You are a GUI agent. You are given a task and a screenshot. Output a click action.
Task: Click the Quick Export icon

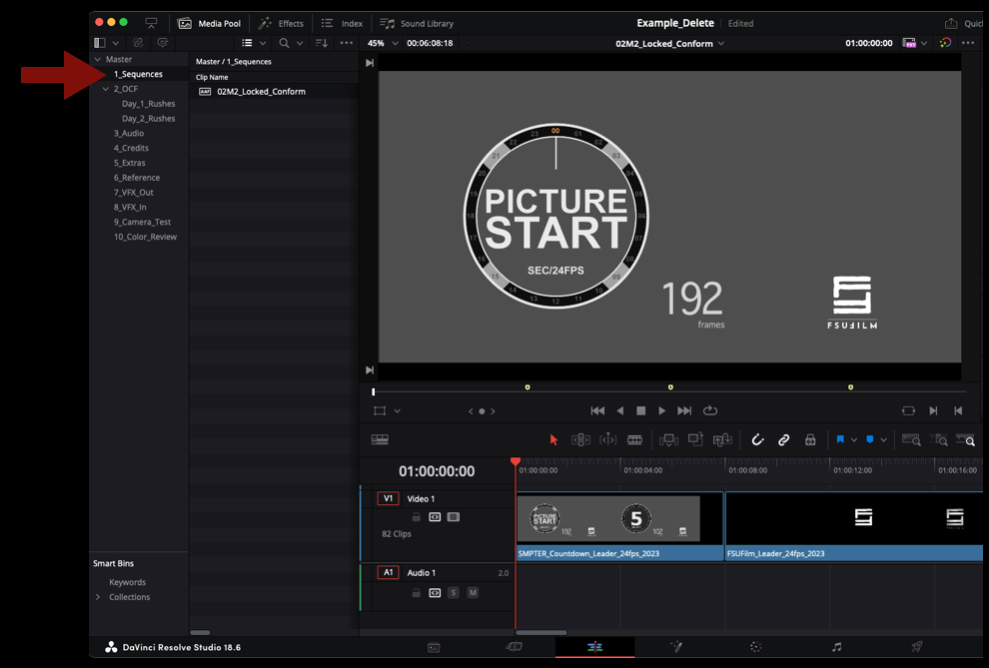coord(951,23)
